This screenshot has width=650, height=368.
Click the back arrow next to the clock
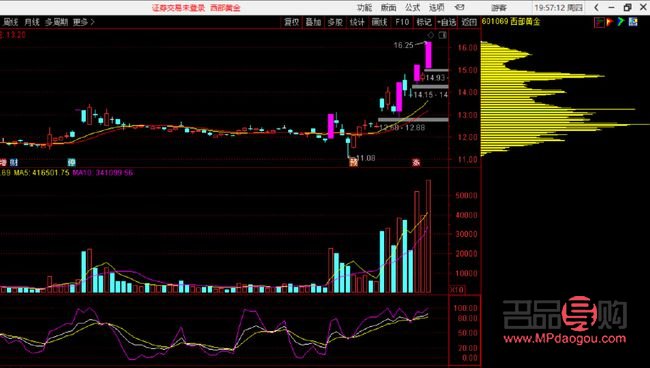pos(596,7)
